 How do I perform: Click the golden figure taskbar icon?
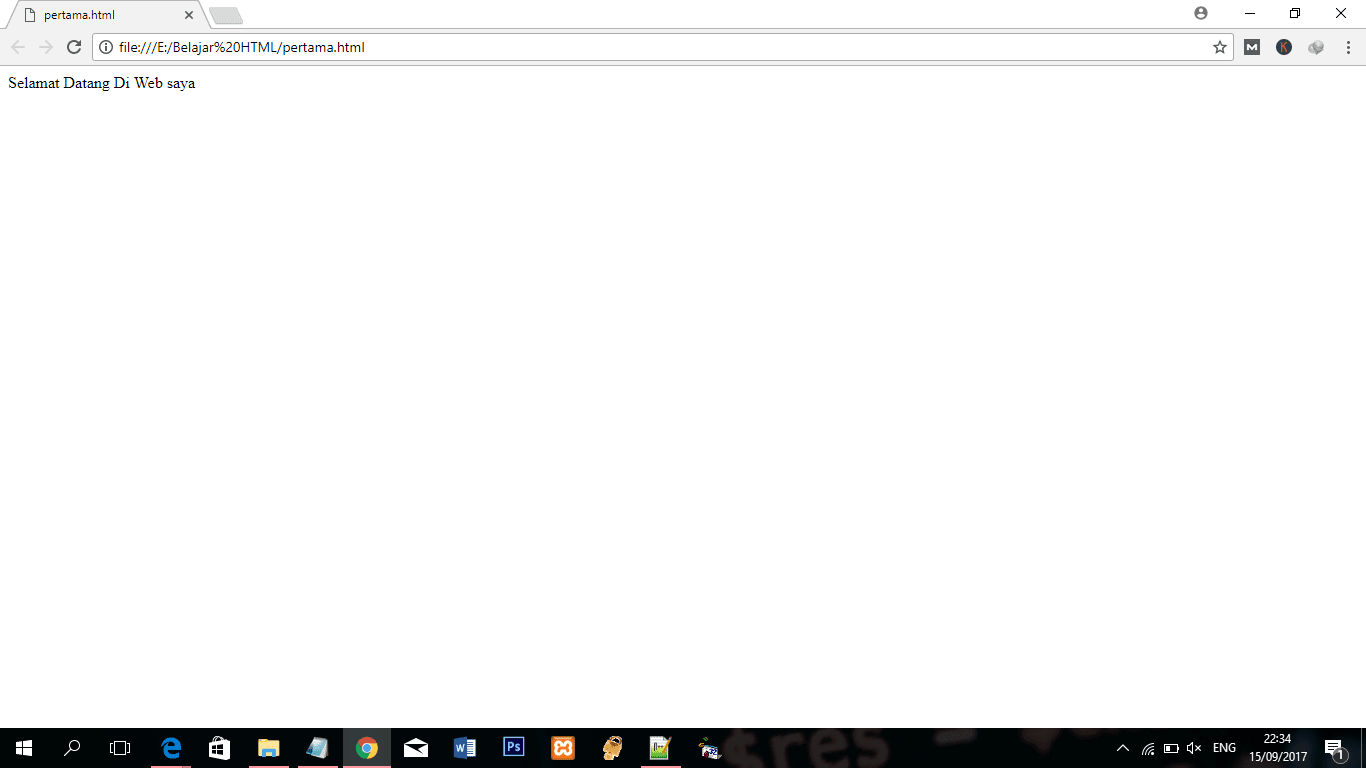[x=612, y=748]
